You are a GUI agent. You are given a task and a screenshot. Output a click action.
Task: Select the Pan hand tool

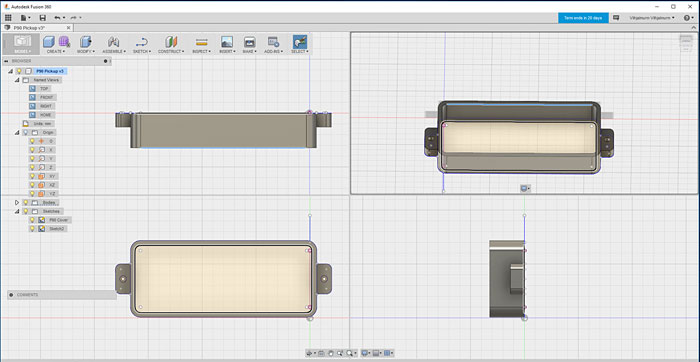[331, 353]
